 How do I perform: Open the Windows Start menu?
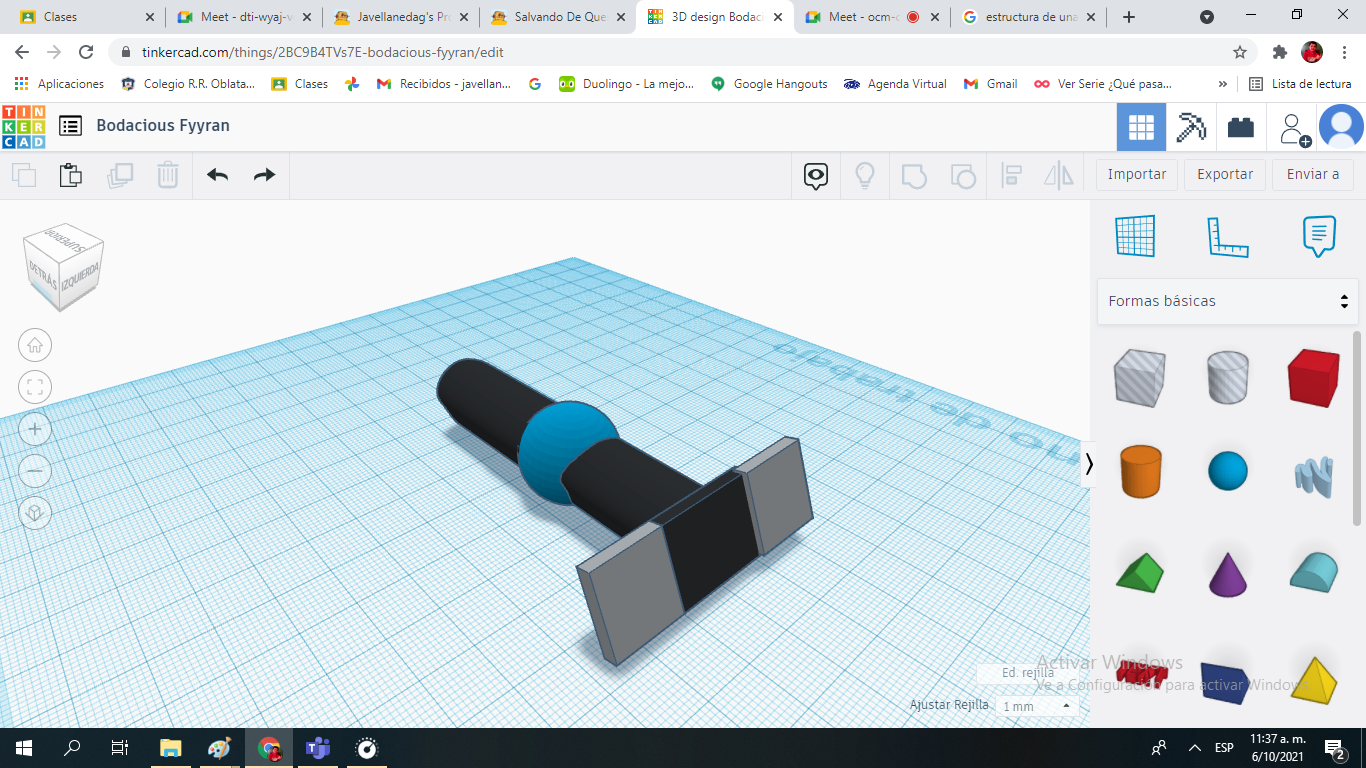click(24, 748)
